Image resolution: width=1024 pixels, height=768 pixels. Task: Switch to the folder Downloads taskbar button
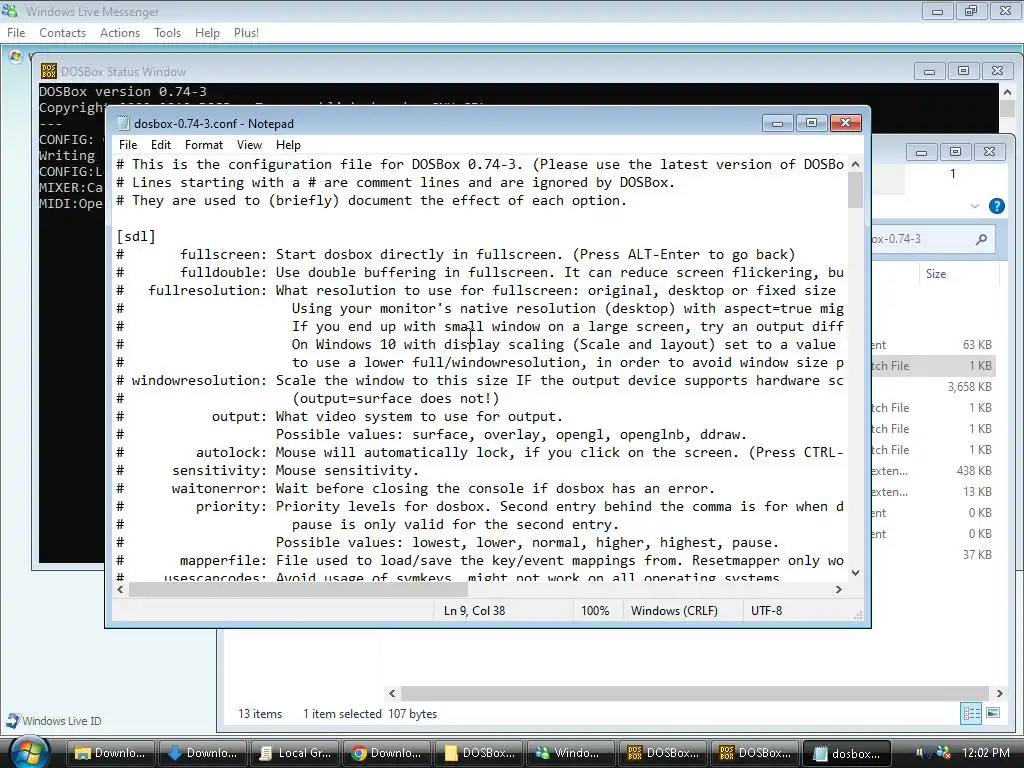(x=110, y=753)
